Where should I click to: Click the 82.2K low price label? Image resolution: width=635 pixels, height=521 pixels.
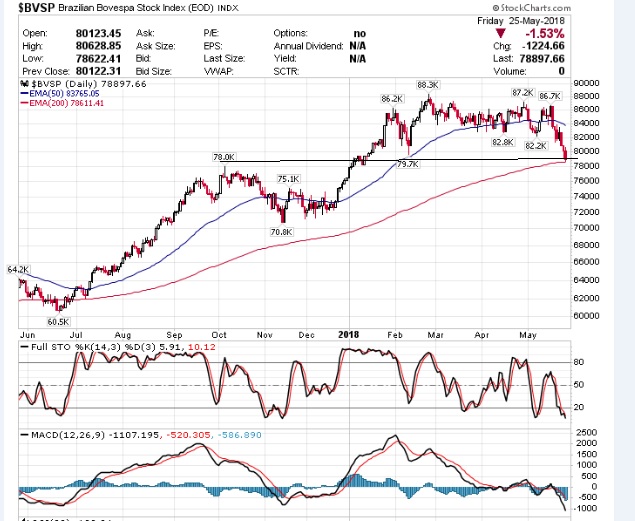pyautogui.click(x=535, y=146)
